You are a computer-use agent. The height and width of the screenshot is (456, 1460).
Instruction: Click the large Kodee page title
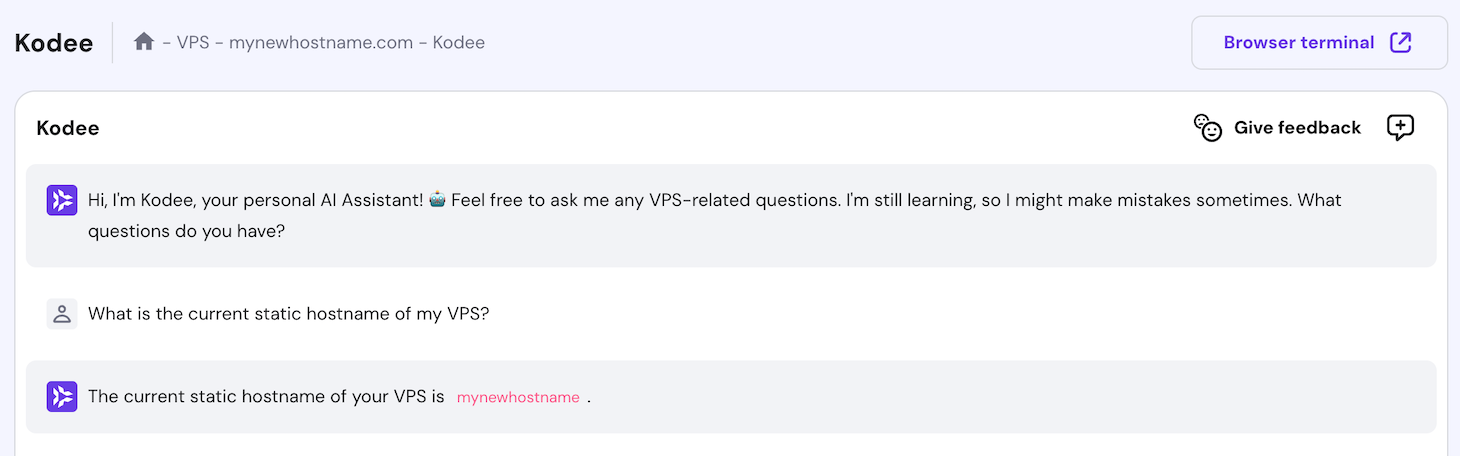pos(54,43)
